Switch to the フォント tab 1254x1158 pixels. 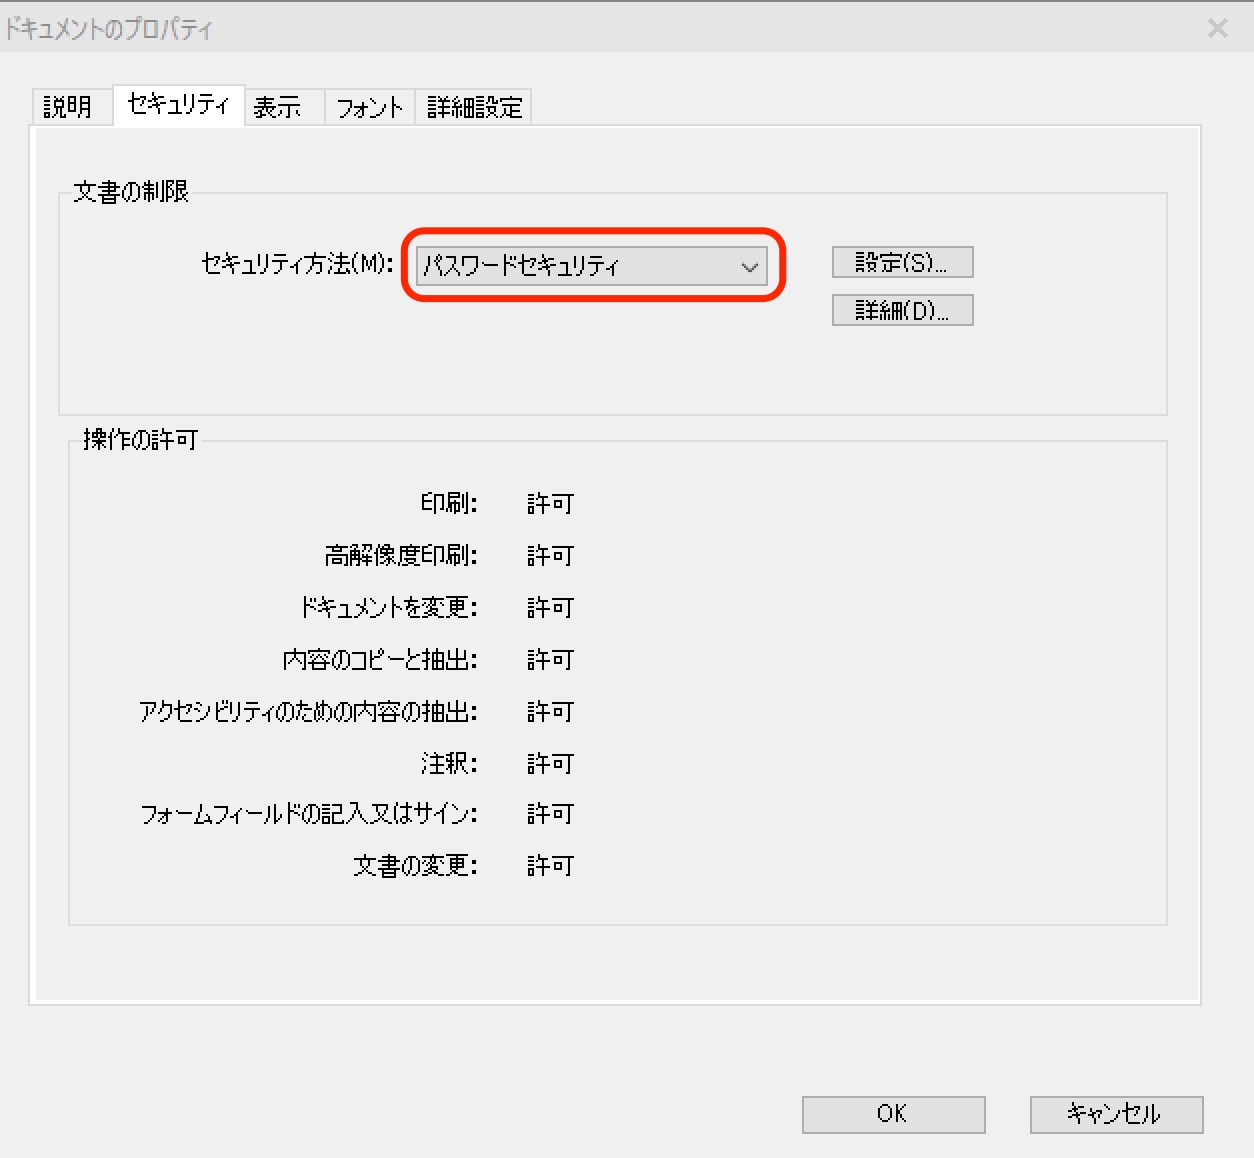tap(370, 107)
